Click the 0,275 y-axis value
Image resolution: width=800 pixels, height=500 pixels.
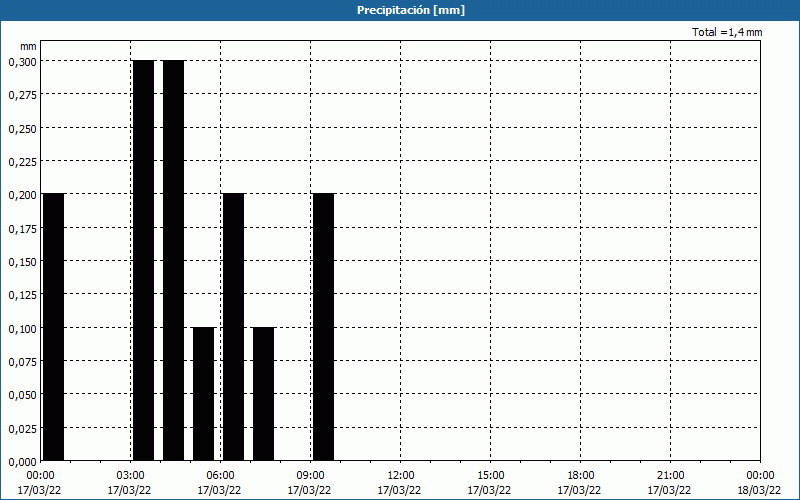[x=22, y=95]
